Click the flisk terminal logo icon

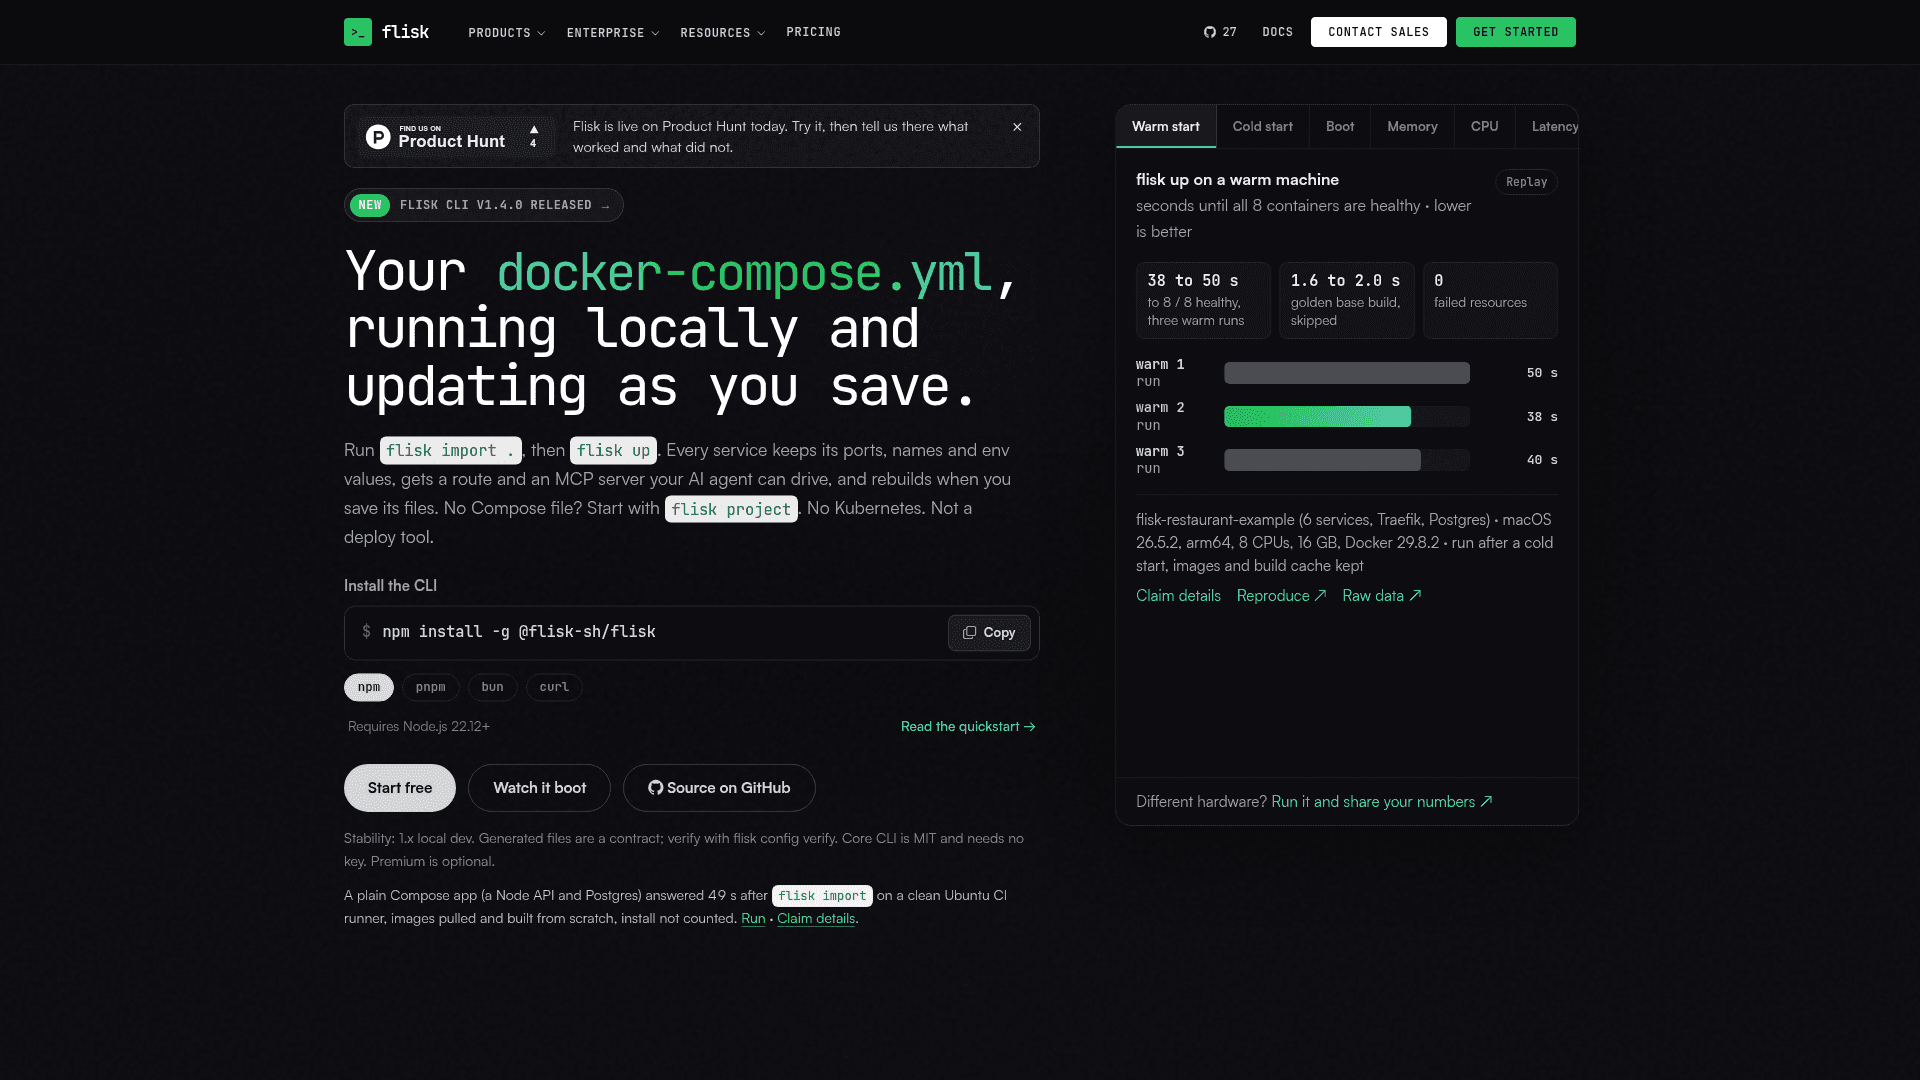point(358,32)
